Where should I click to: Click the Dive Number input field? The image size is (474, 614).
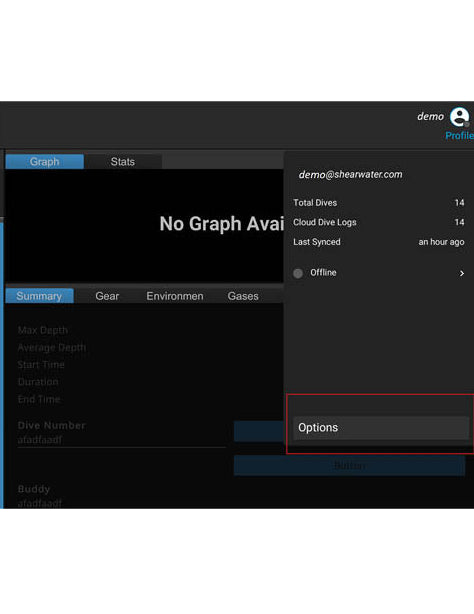click(121, 440)
